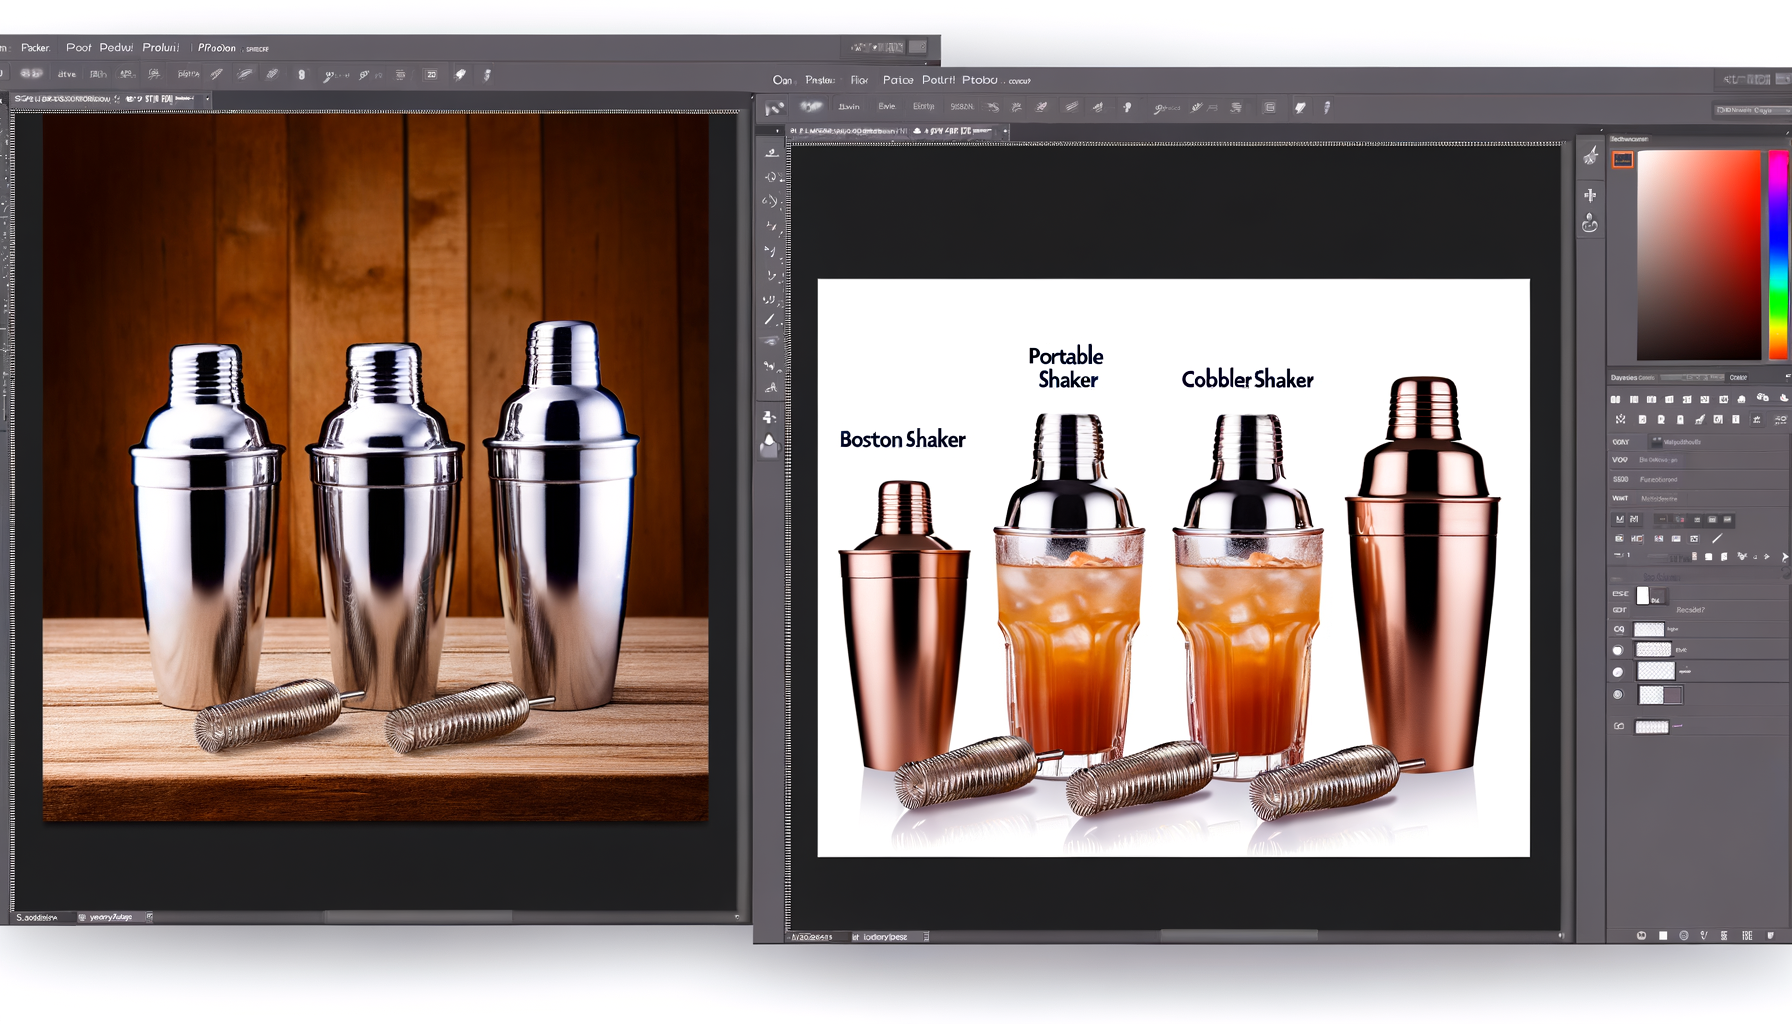Toggle visibility of the layer labeled "Elvic"

point(1618,650)
